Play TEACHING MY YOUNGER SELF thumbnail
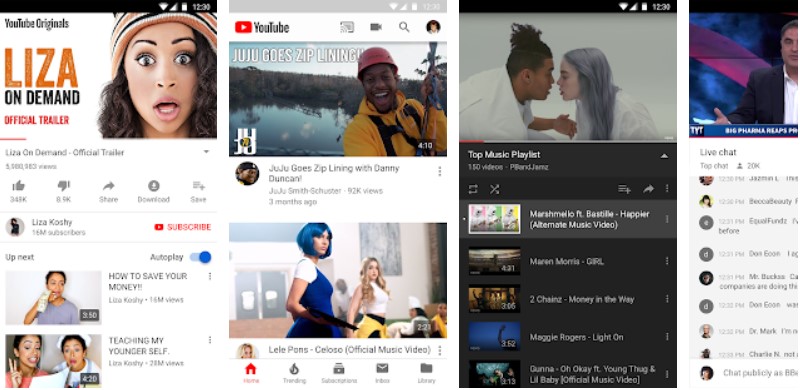The image size is (800, 390). coord(53,361)
